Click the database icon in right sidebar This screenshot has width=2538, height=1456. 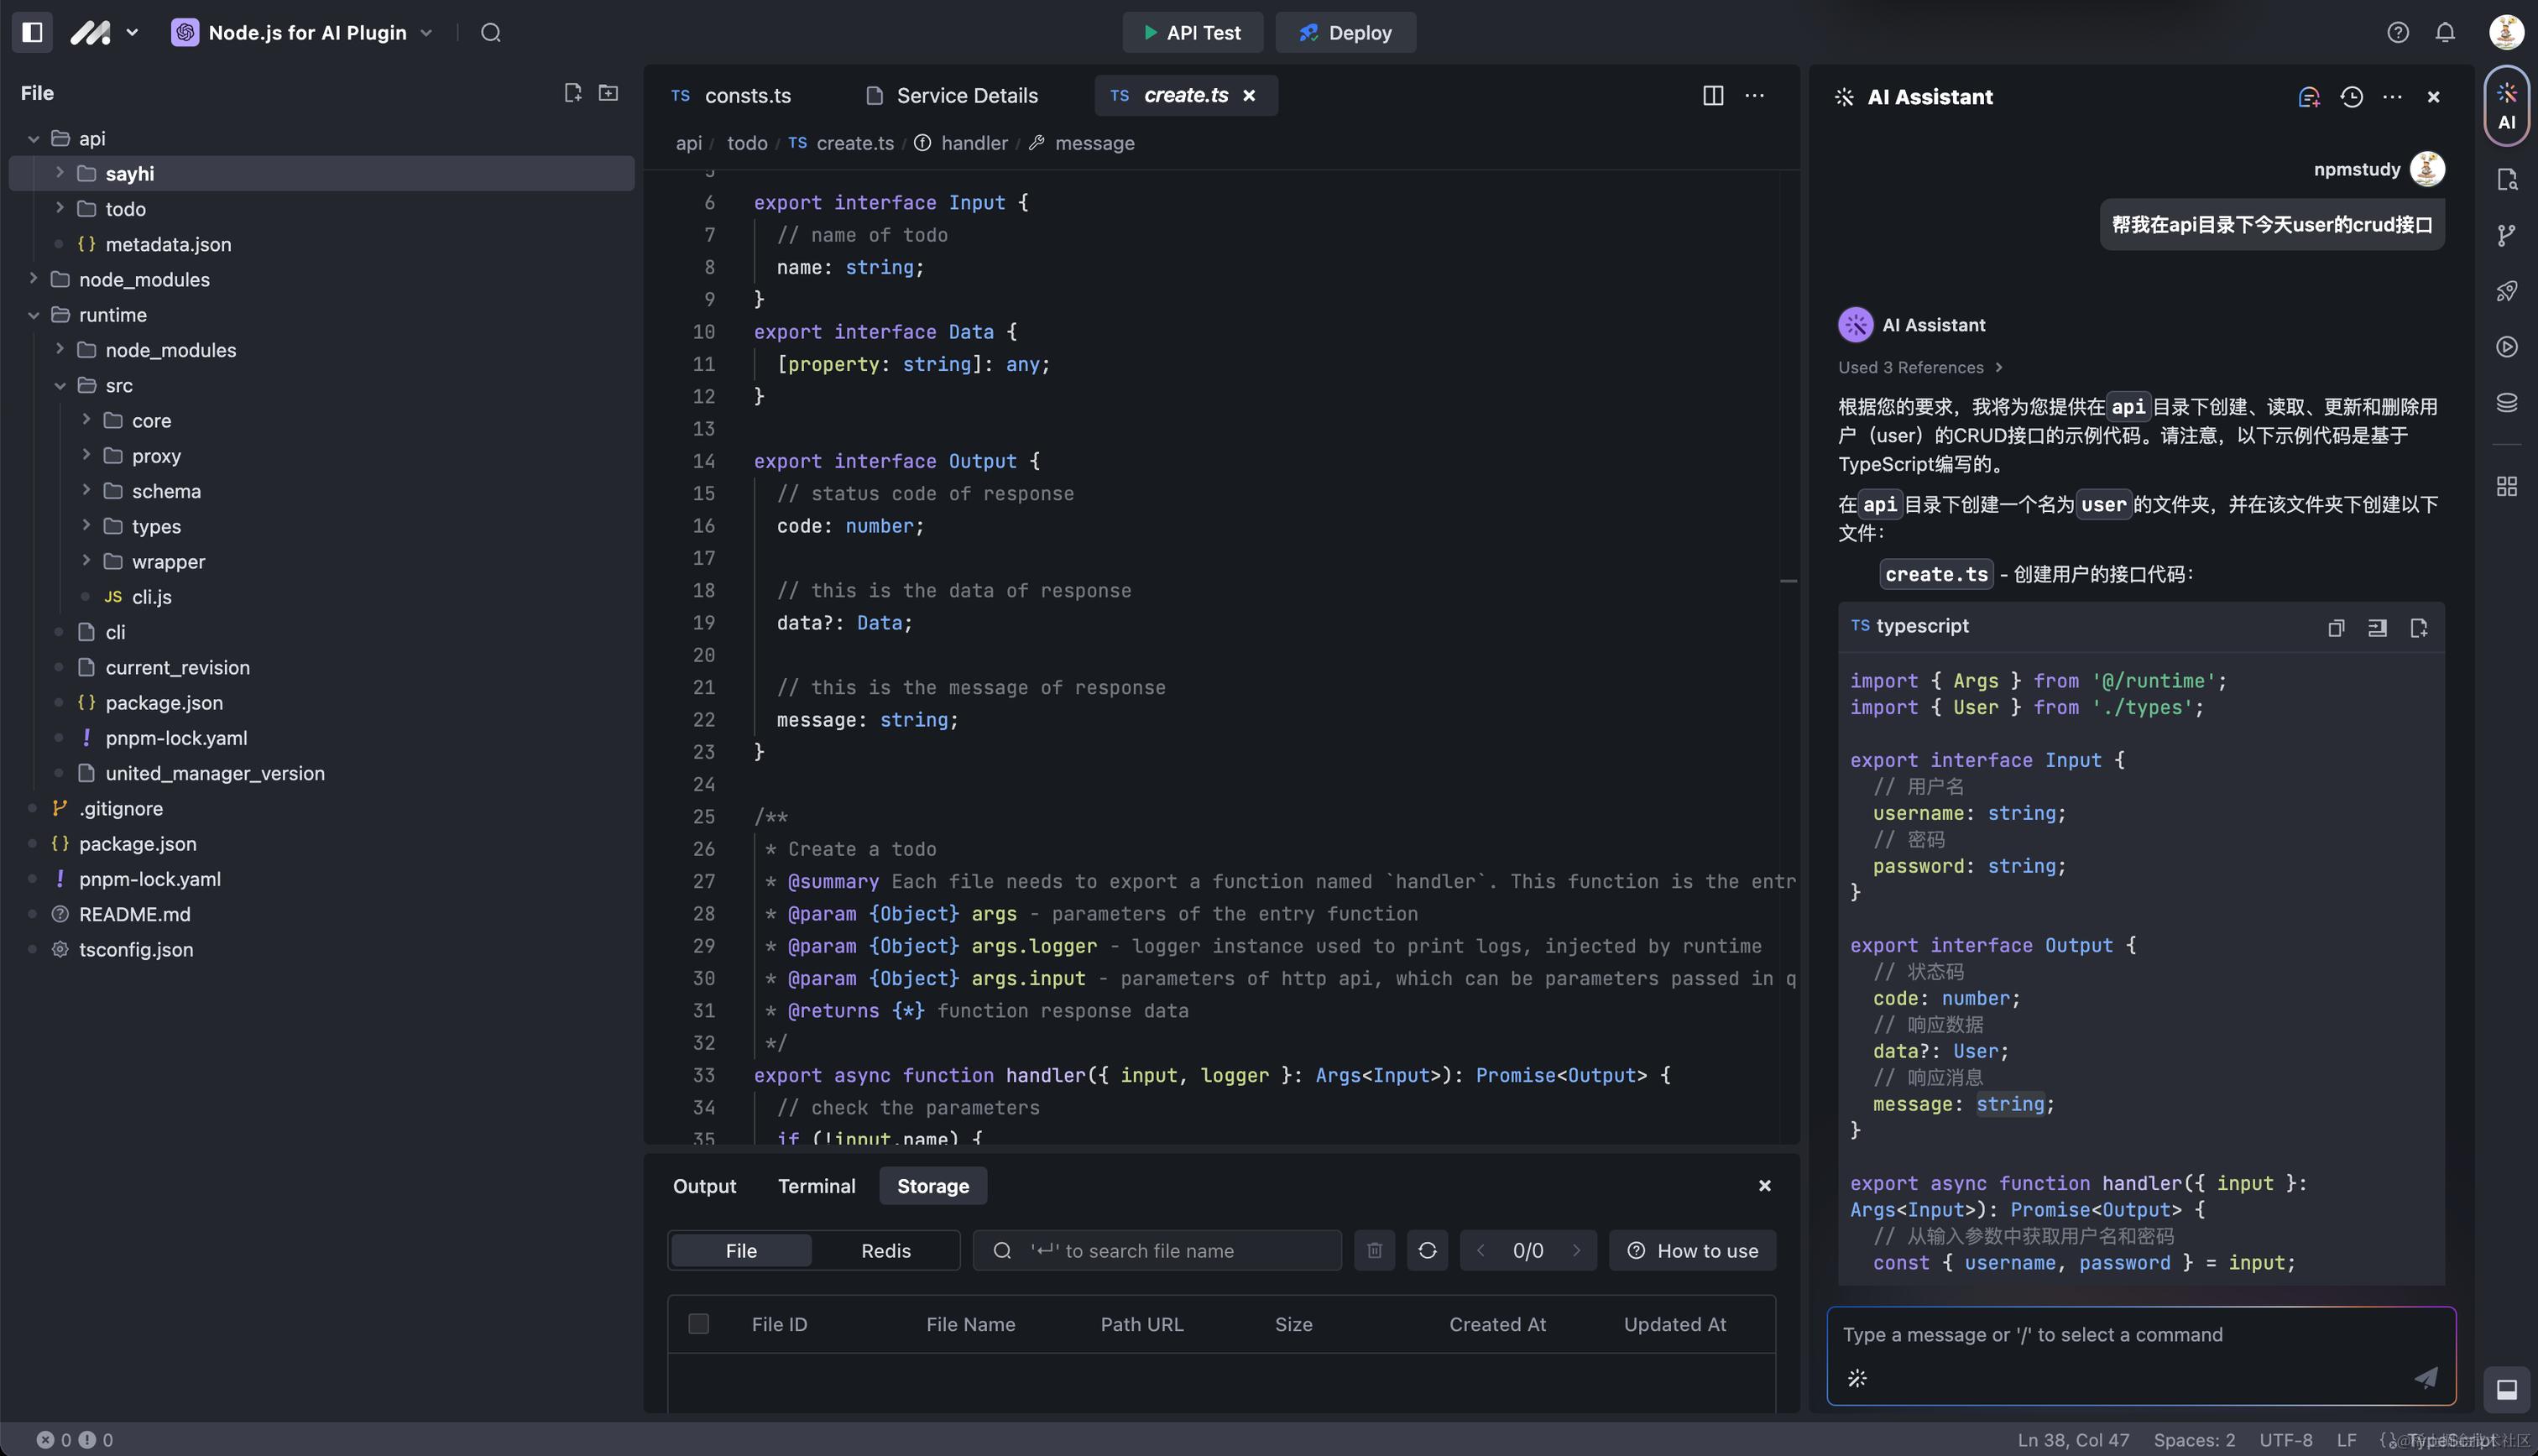tap(2506, 402)
